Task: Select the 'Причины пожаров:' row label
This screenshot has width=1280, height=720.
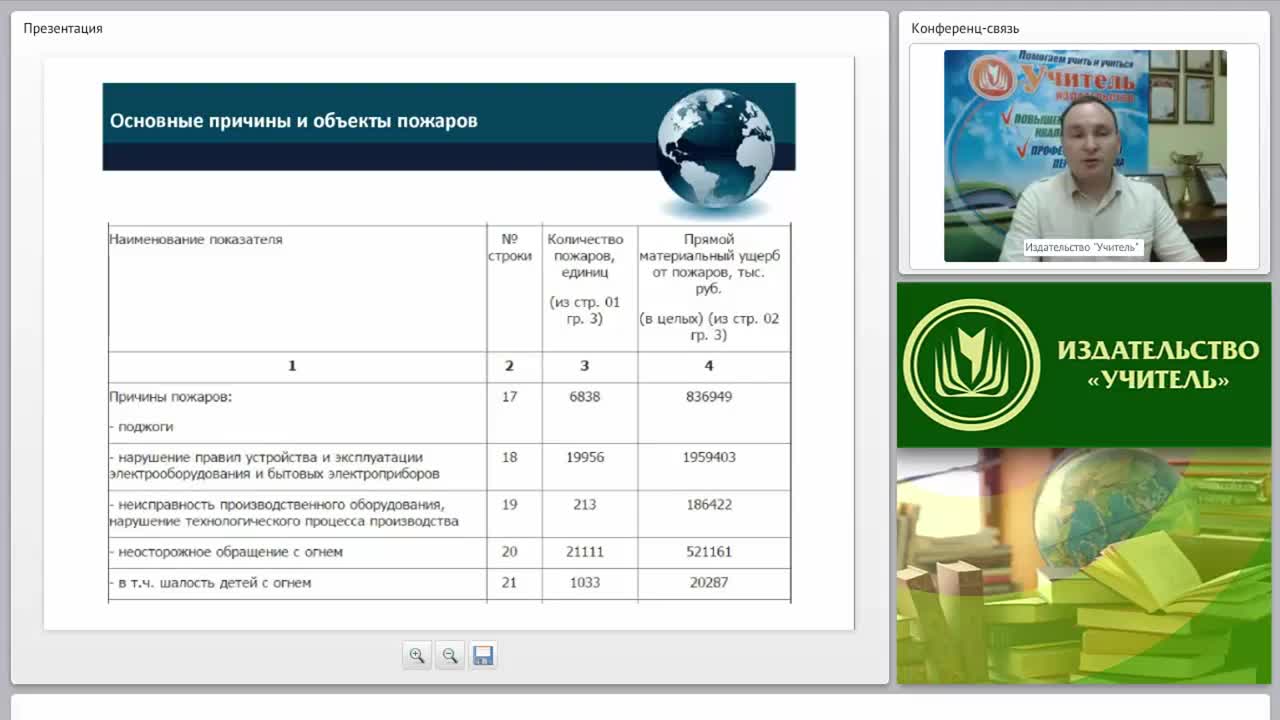Action: pyautogui.click(x=171, y=397)
